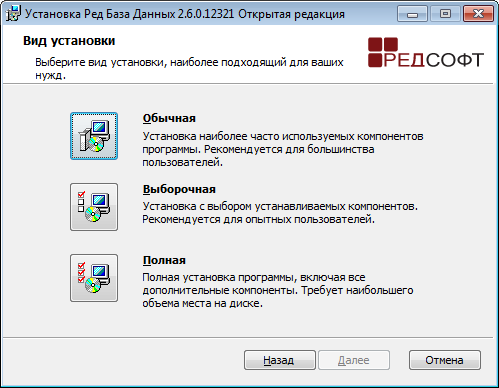Click the Вид установки header title

click(x=69, y=41)
